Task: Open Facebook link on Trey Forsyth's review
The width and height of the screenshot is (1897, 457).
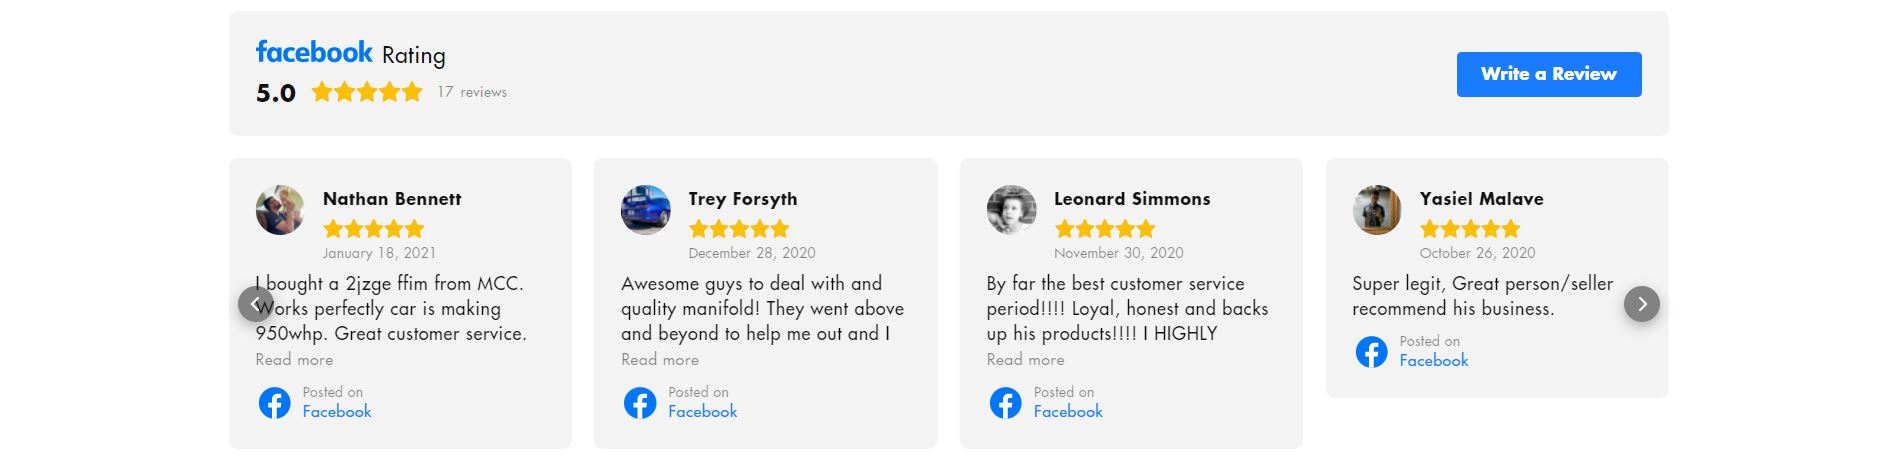Action: click(x=702, y=412)
